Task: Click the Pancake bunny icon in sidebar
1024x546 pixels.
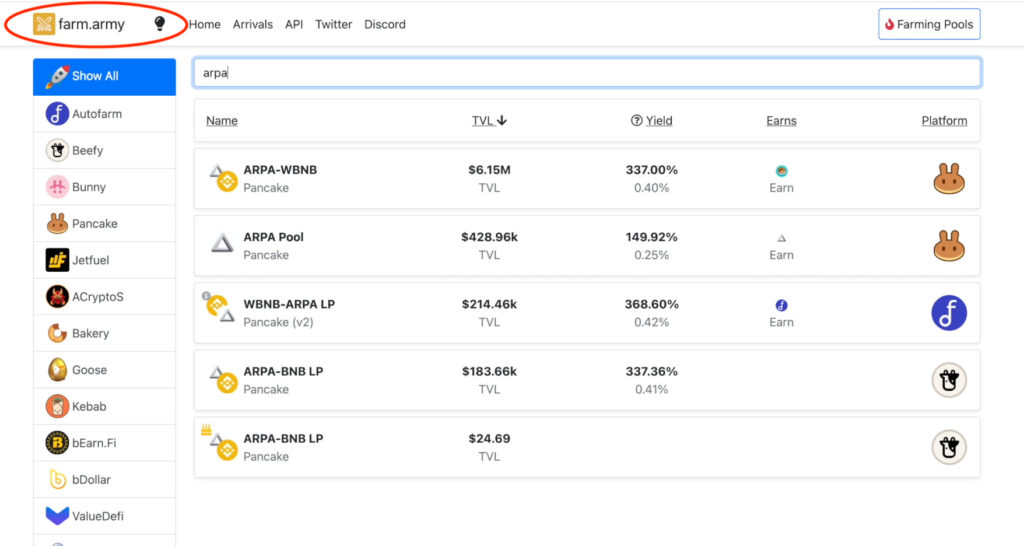Action: [57, 223]
